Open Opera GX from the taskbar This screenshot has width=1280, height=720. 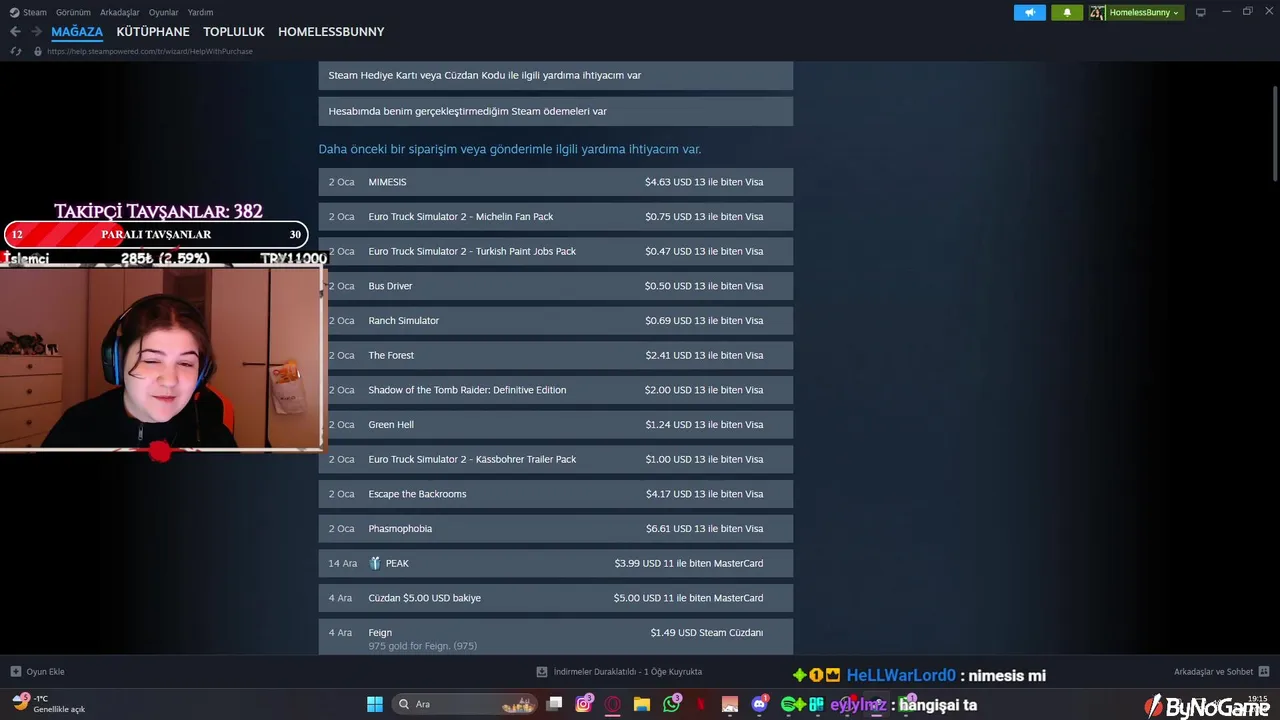tap(613, 704)
